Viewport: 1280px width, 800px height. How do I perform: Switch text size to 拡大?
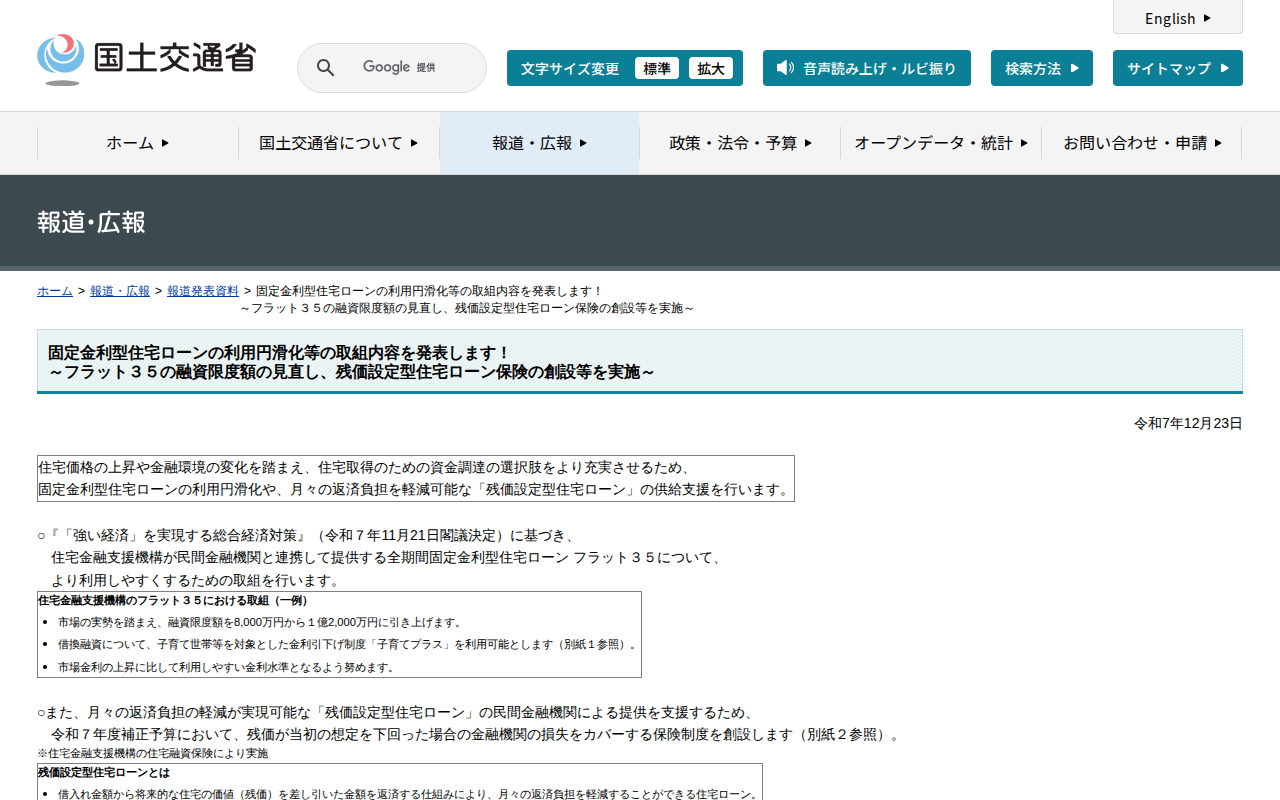[x=711, y=68]
